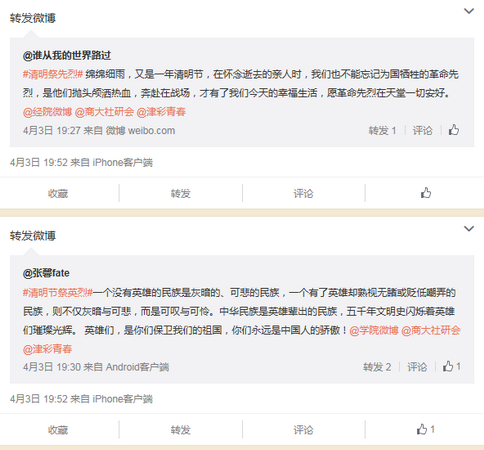The height and width of the screenshot is (450, 484).
Task: Like the quoted 张馨fate post
Action: click(452, 366)
